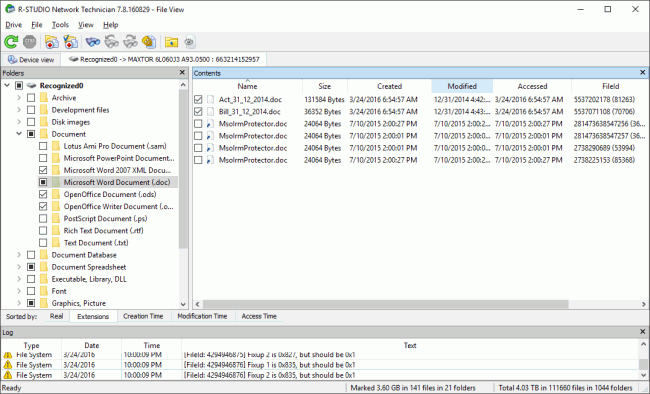
Task: Select the Microsoft PowerPoint Document folder
Action: coord(119,158)
